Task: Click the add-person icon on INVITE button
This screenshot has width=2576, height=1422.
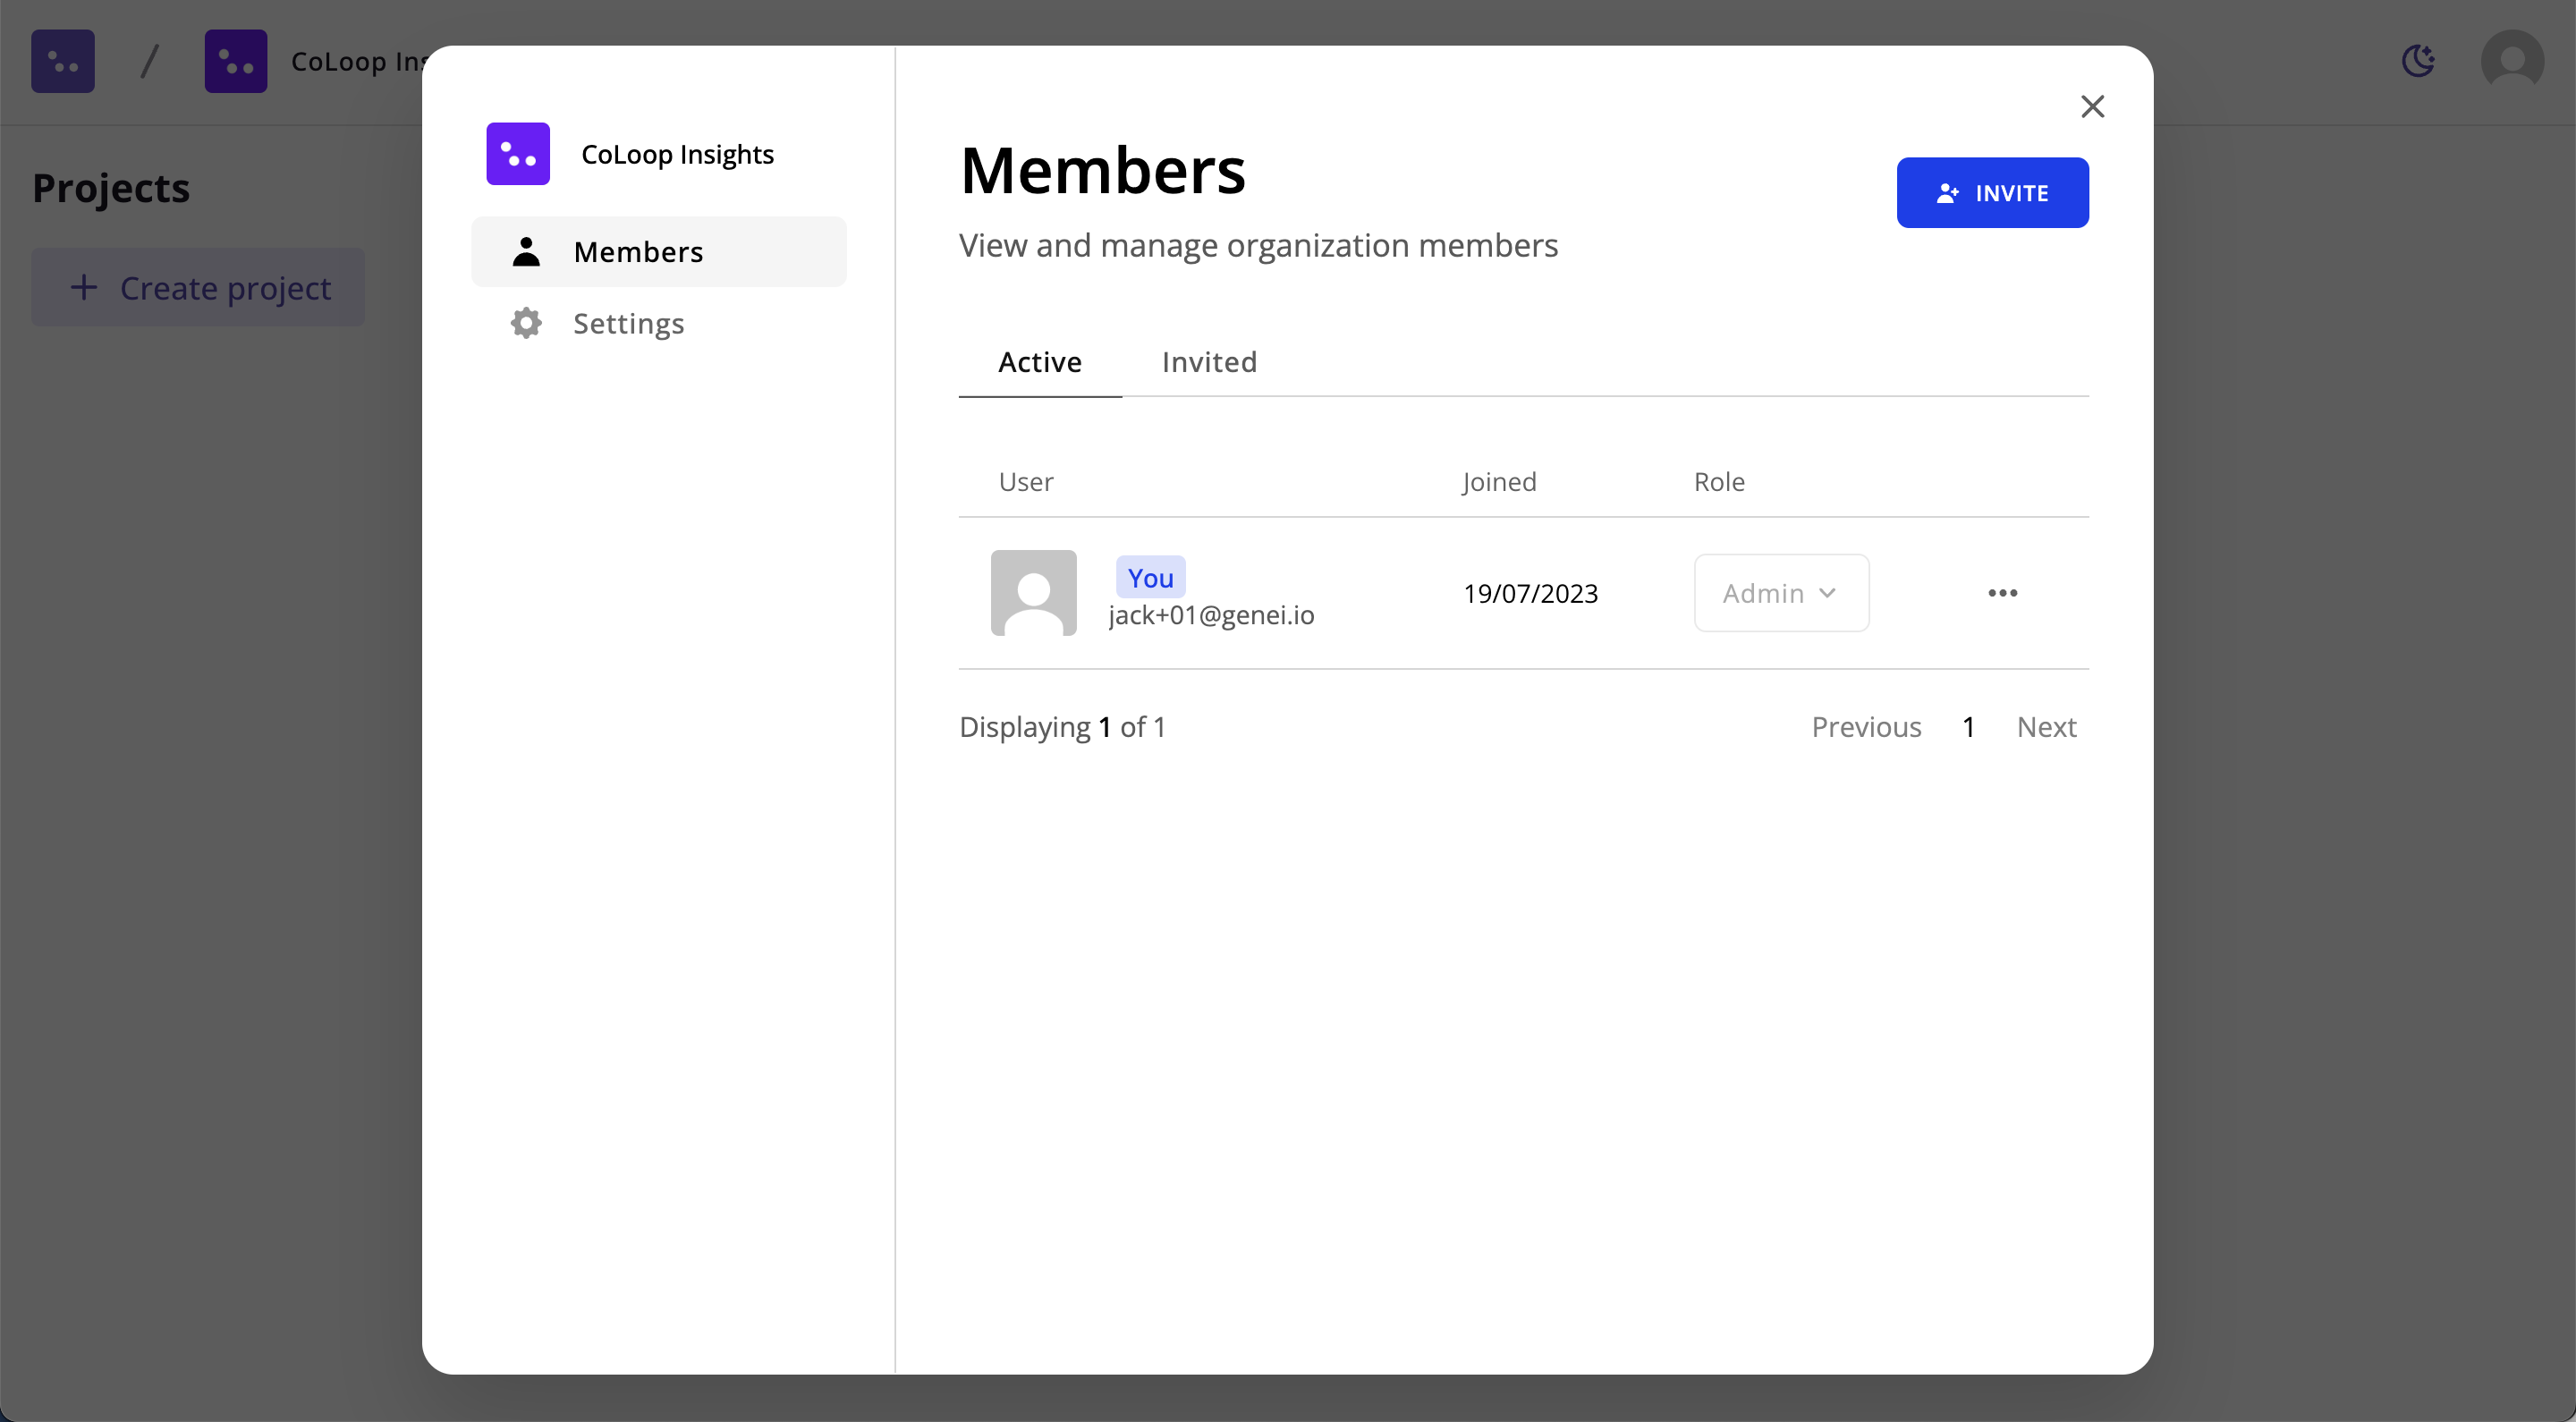Action: 1947,193
